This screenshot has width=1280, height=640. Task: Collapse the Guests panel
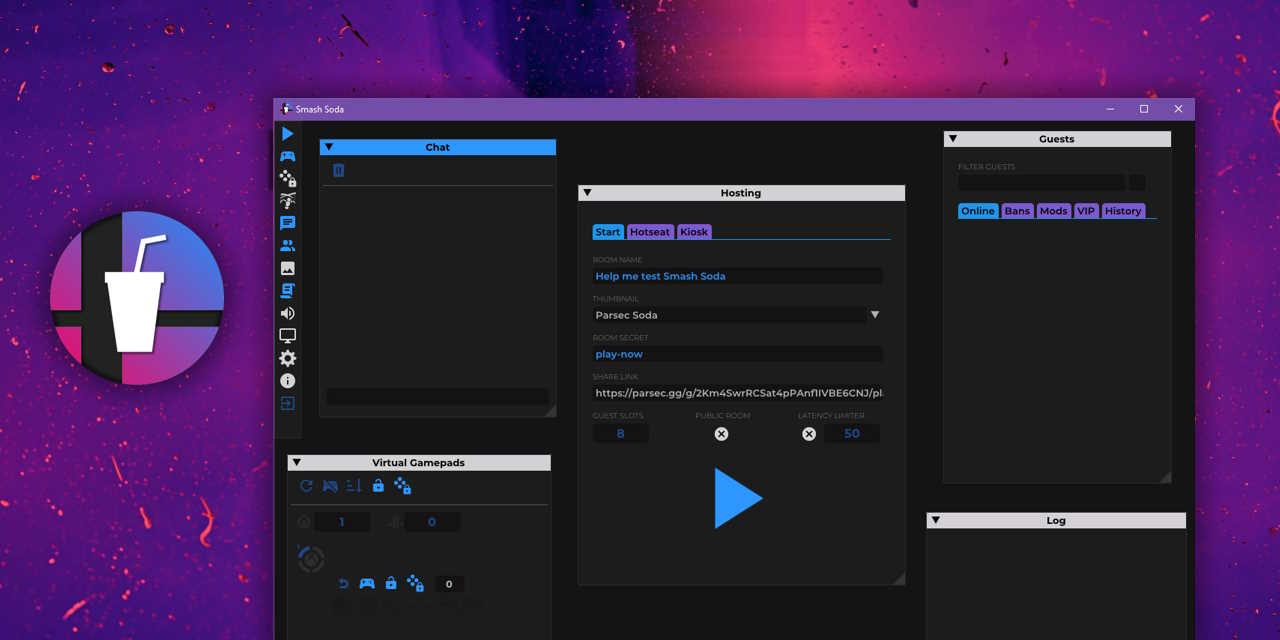click(953, 139)
